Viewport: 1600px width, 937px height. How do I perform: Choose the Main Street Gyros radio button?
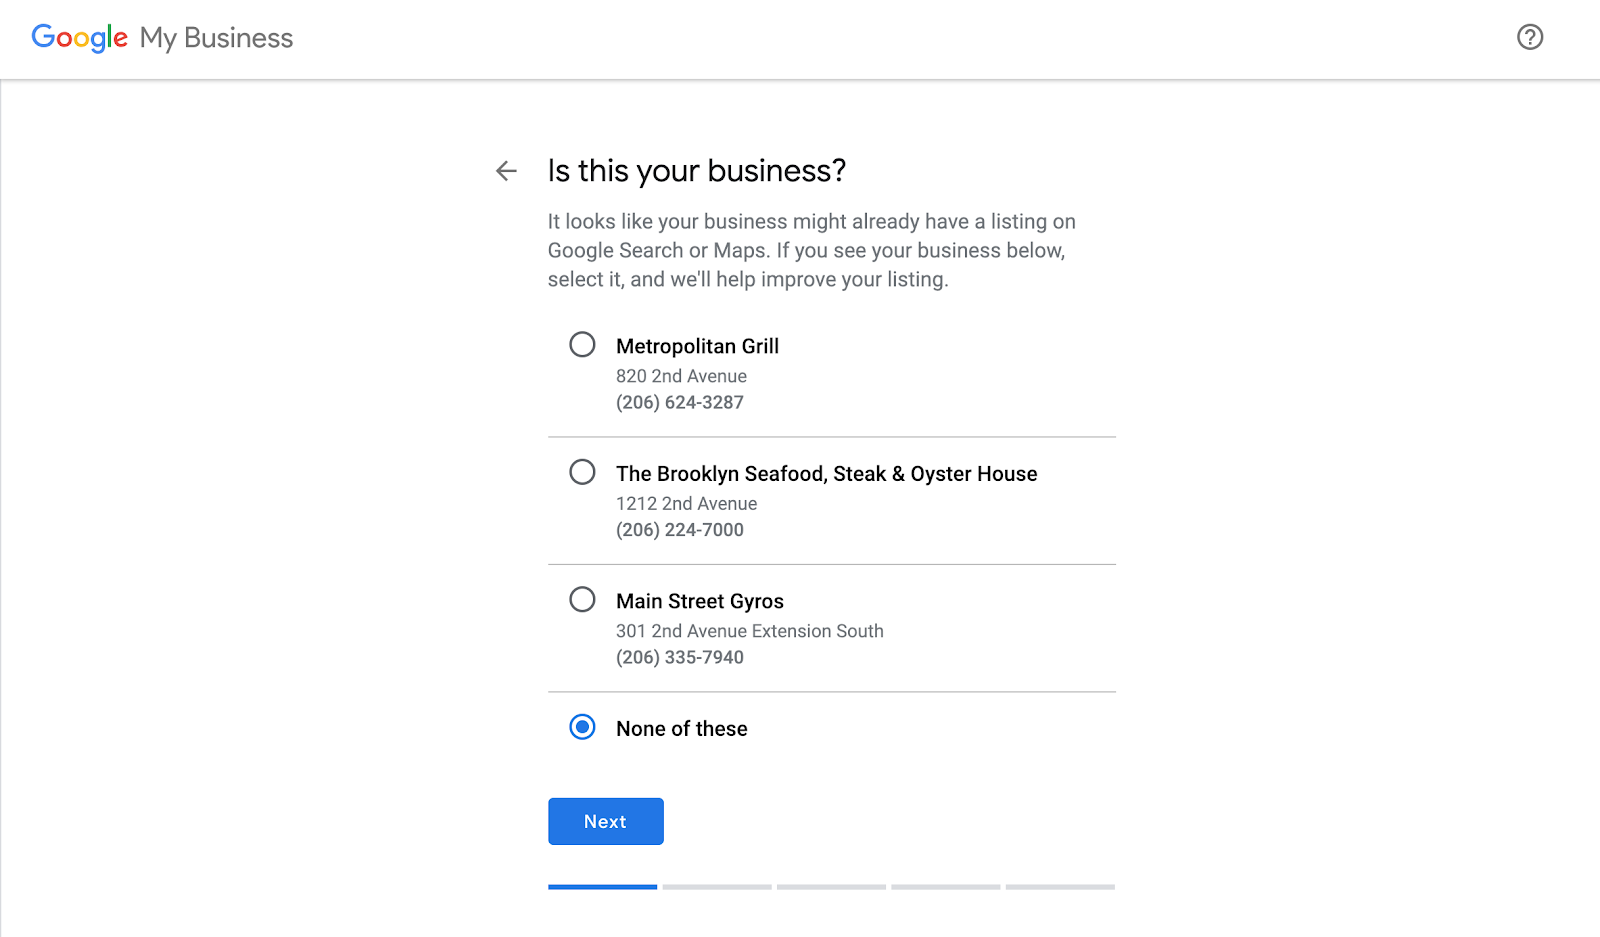(582, 600)
